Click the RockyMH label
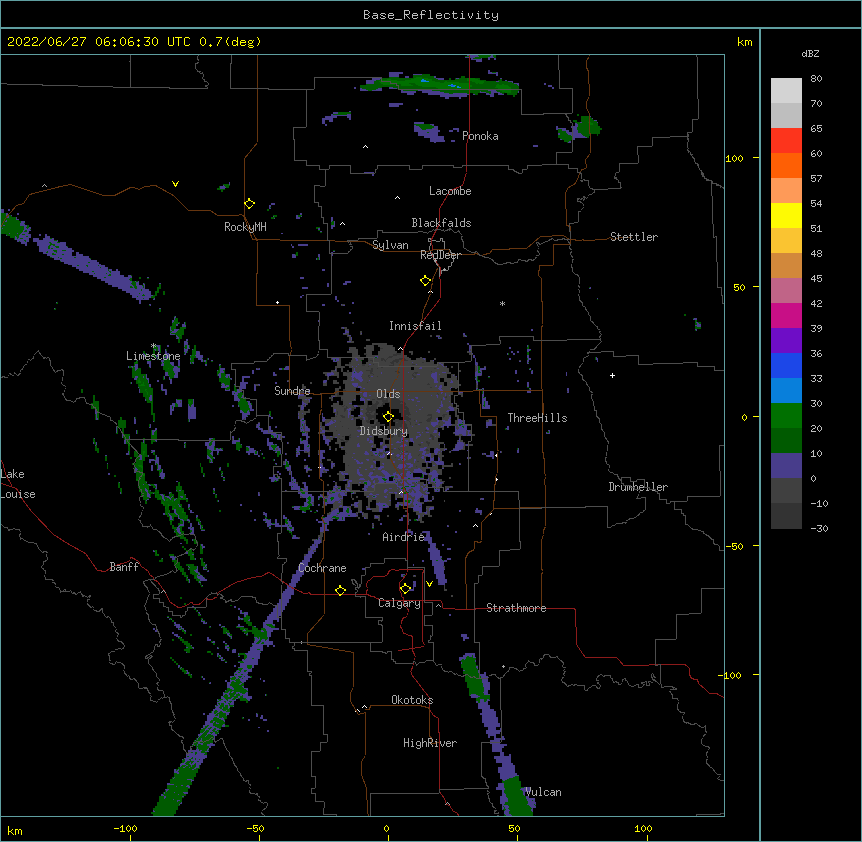 245,227
